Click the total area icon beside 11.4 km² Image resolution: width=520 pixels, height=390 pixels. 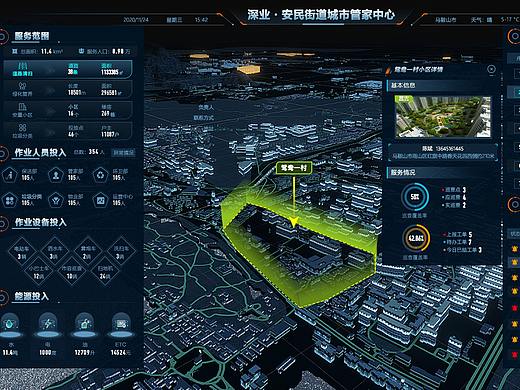click(x=15, y=51)
